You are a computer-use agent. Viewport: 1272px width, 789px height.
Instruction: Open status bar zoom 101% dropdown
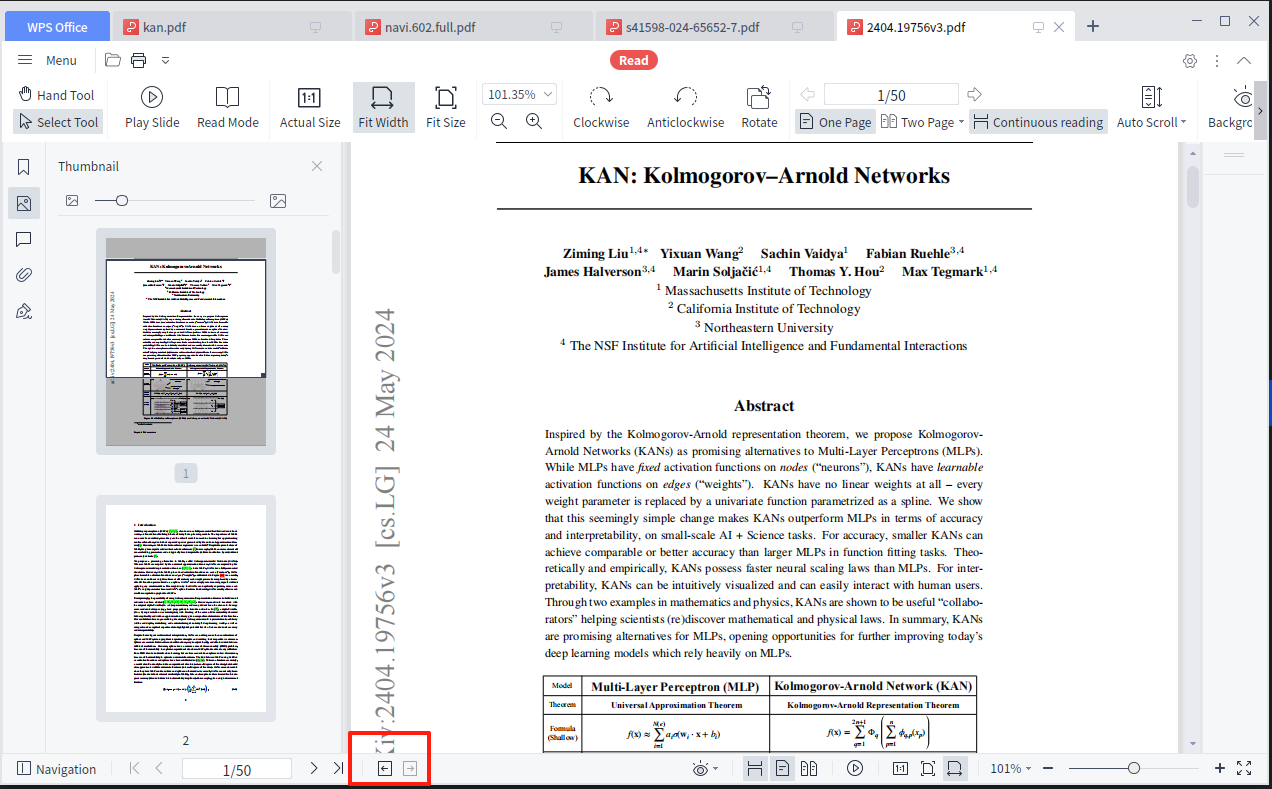(x=1012, y=768)
